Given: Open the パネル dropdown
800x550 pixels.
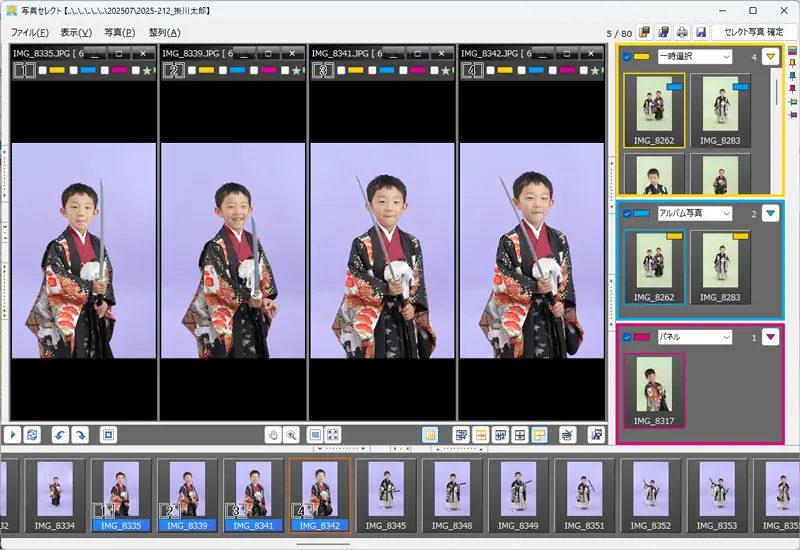Looking at the screenshot, I should point(695,337).
